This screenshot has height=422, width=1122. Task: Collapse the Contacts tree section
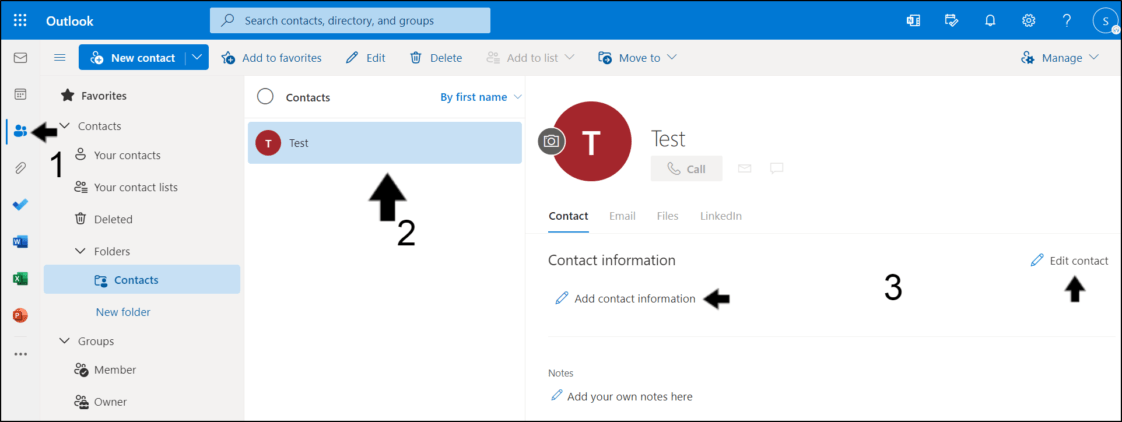click(x=64, y=126)
